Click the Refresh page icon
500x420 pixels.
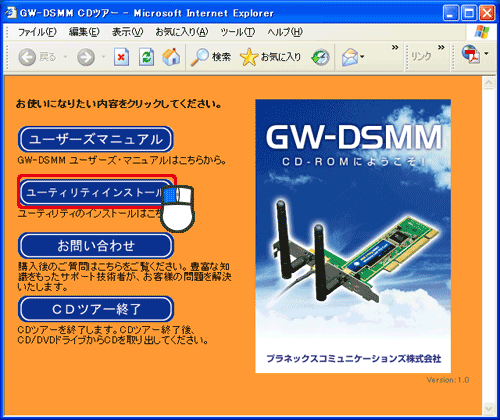pyautogui.click(x=146, y=57)
